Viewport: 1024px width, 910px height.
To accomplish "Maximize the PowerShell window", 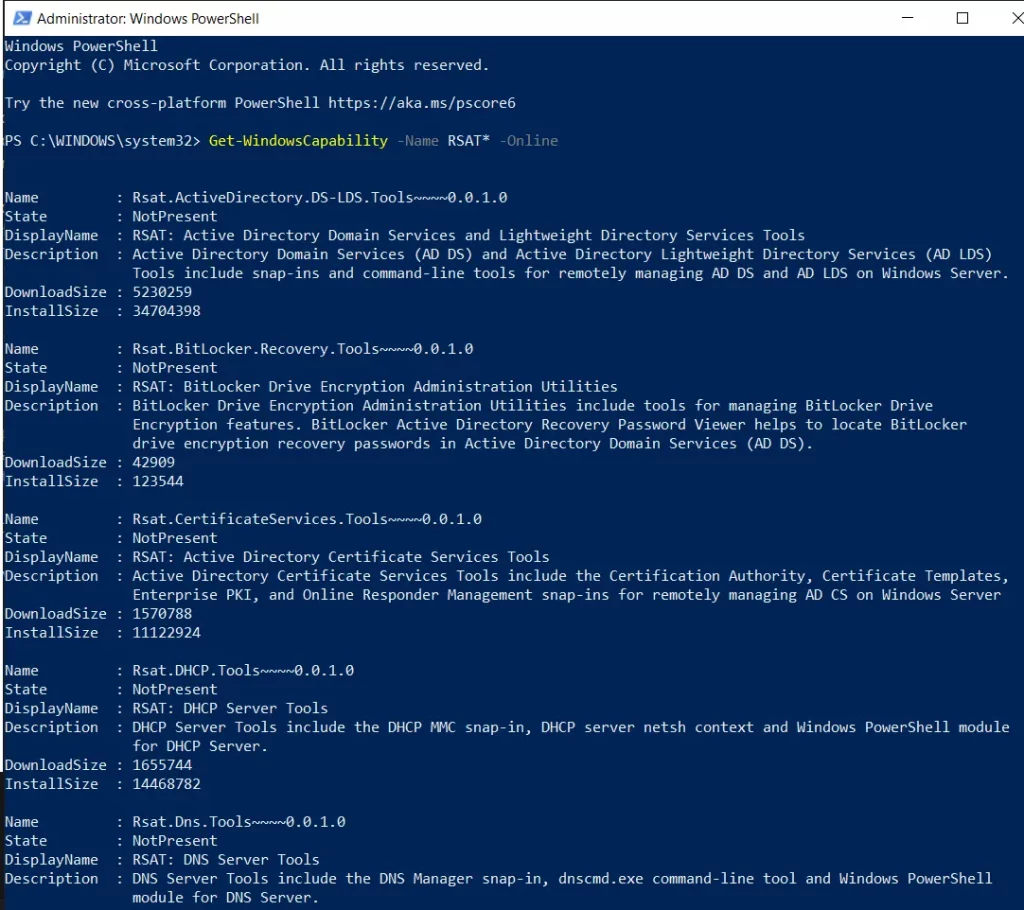I will [962, 18].
